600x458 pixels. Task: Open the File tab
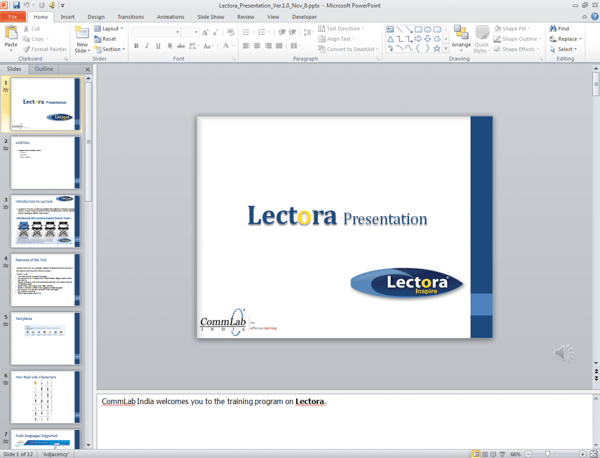[13, 16]
